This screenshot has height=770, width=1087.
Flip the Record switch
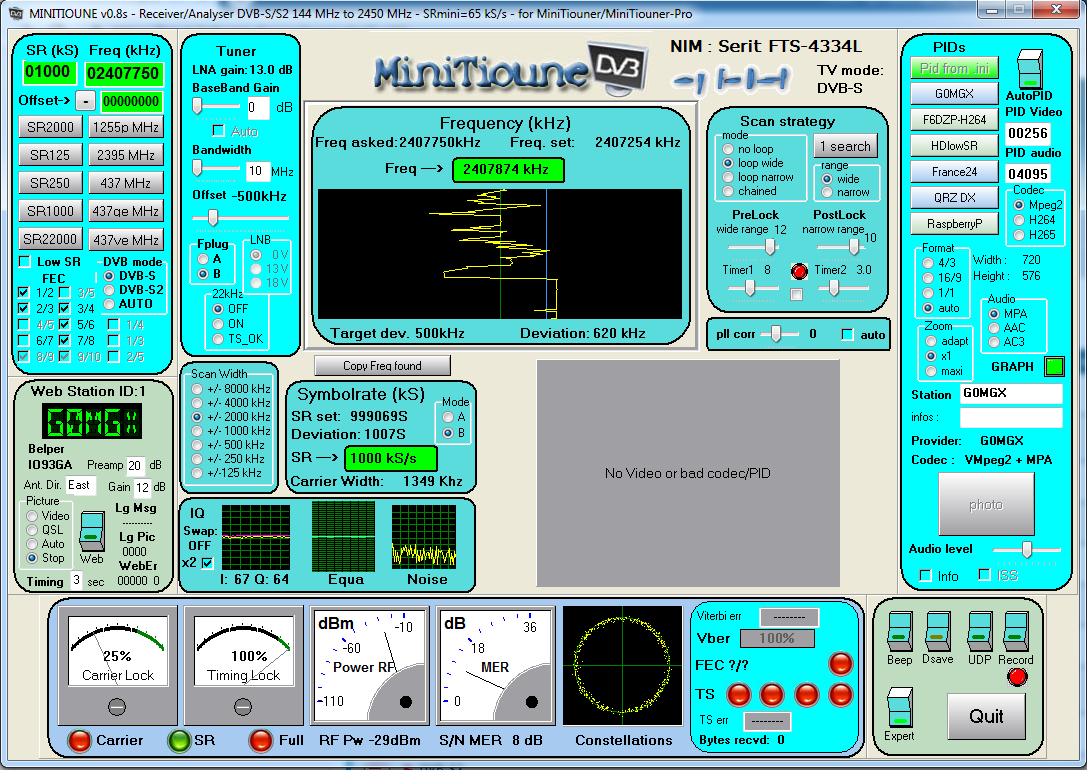1016,631
